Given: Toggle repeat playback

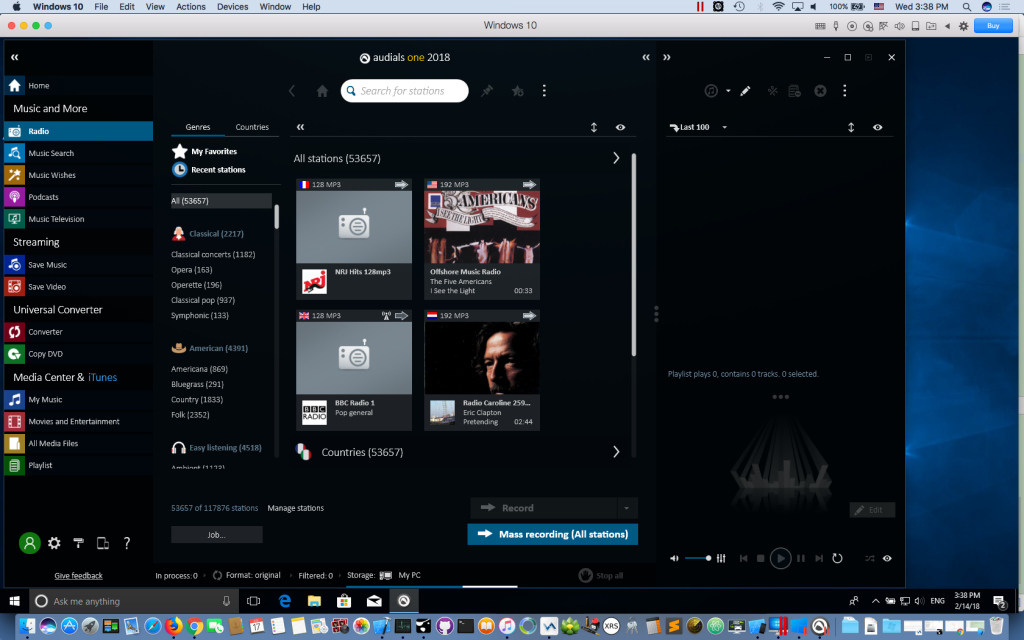Looking at the screenshot, I should (x=837, y=558).
